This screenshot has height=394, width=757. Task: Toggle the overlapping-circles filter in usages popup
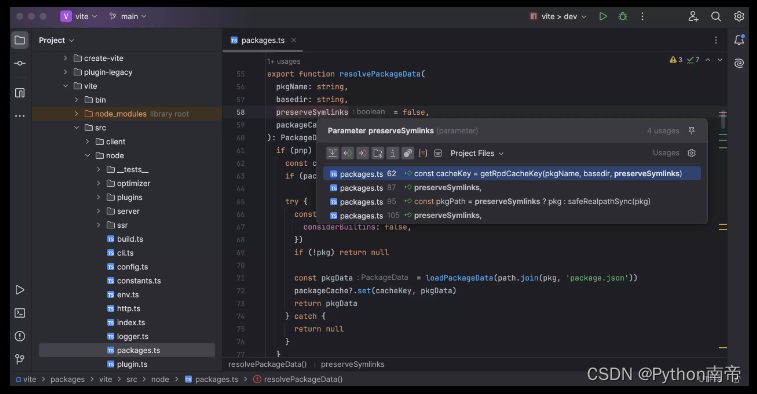[x=407, y=153]
